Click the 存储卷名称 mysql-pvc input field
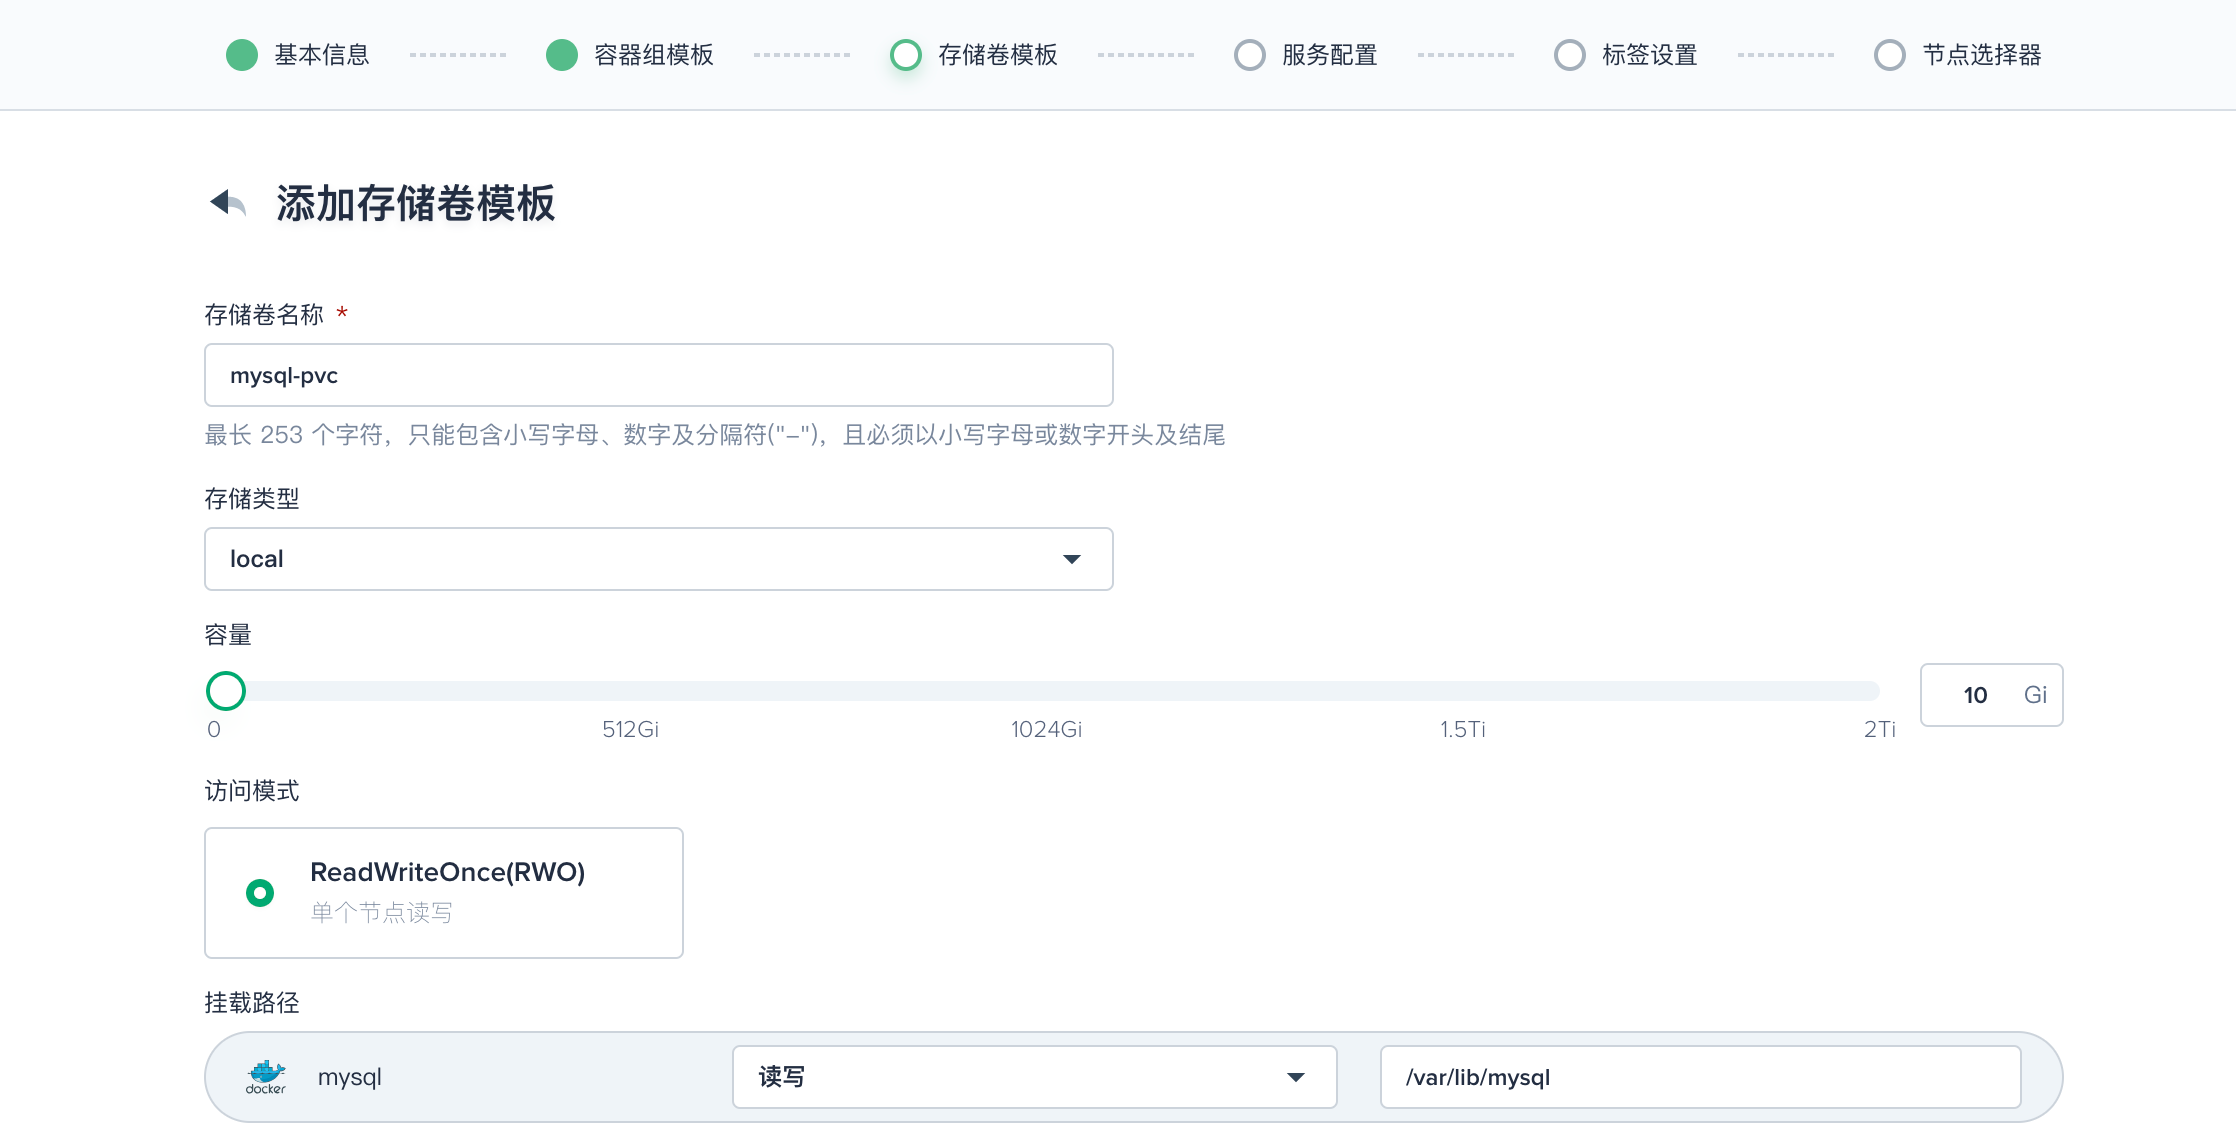Viewport: 2236px width, 1126px height. [x=658, y=375]
